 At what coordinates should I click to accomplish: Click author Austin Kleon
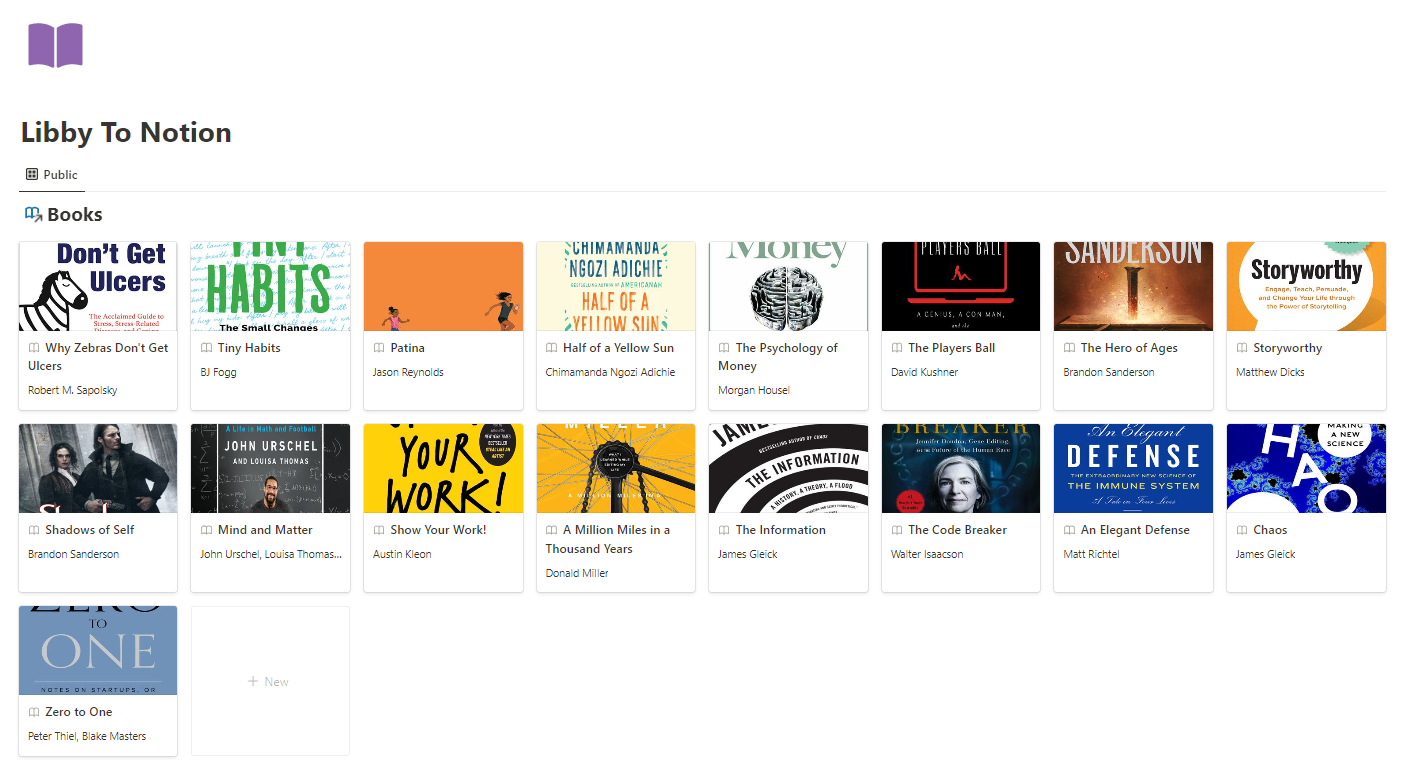(x=402, y=554)
